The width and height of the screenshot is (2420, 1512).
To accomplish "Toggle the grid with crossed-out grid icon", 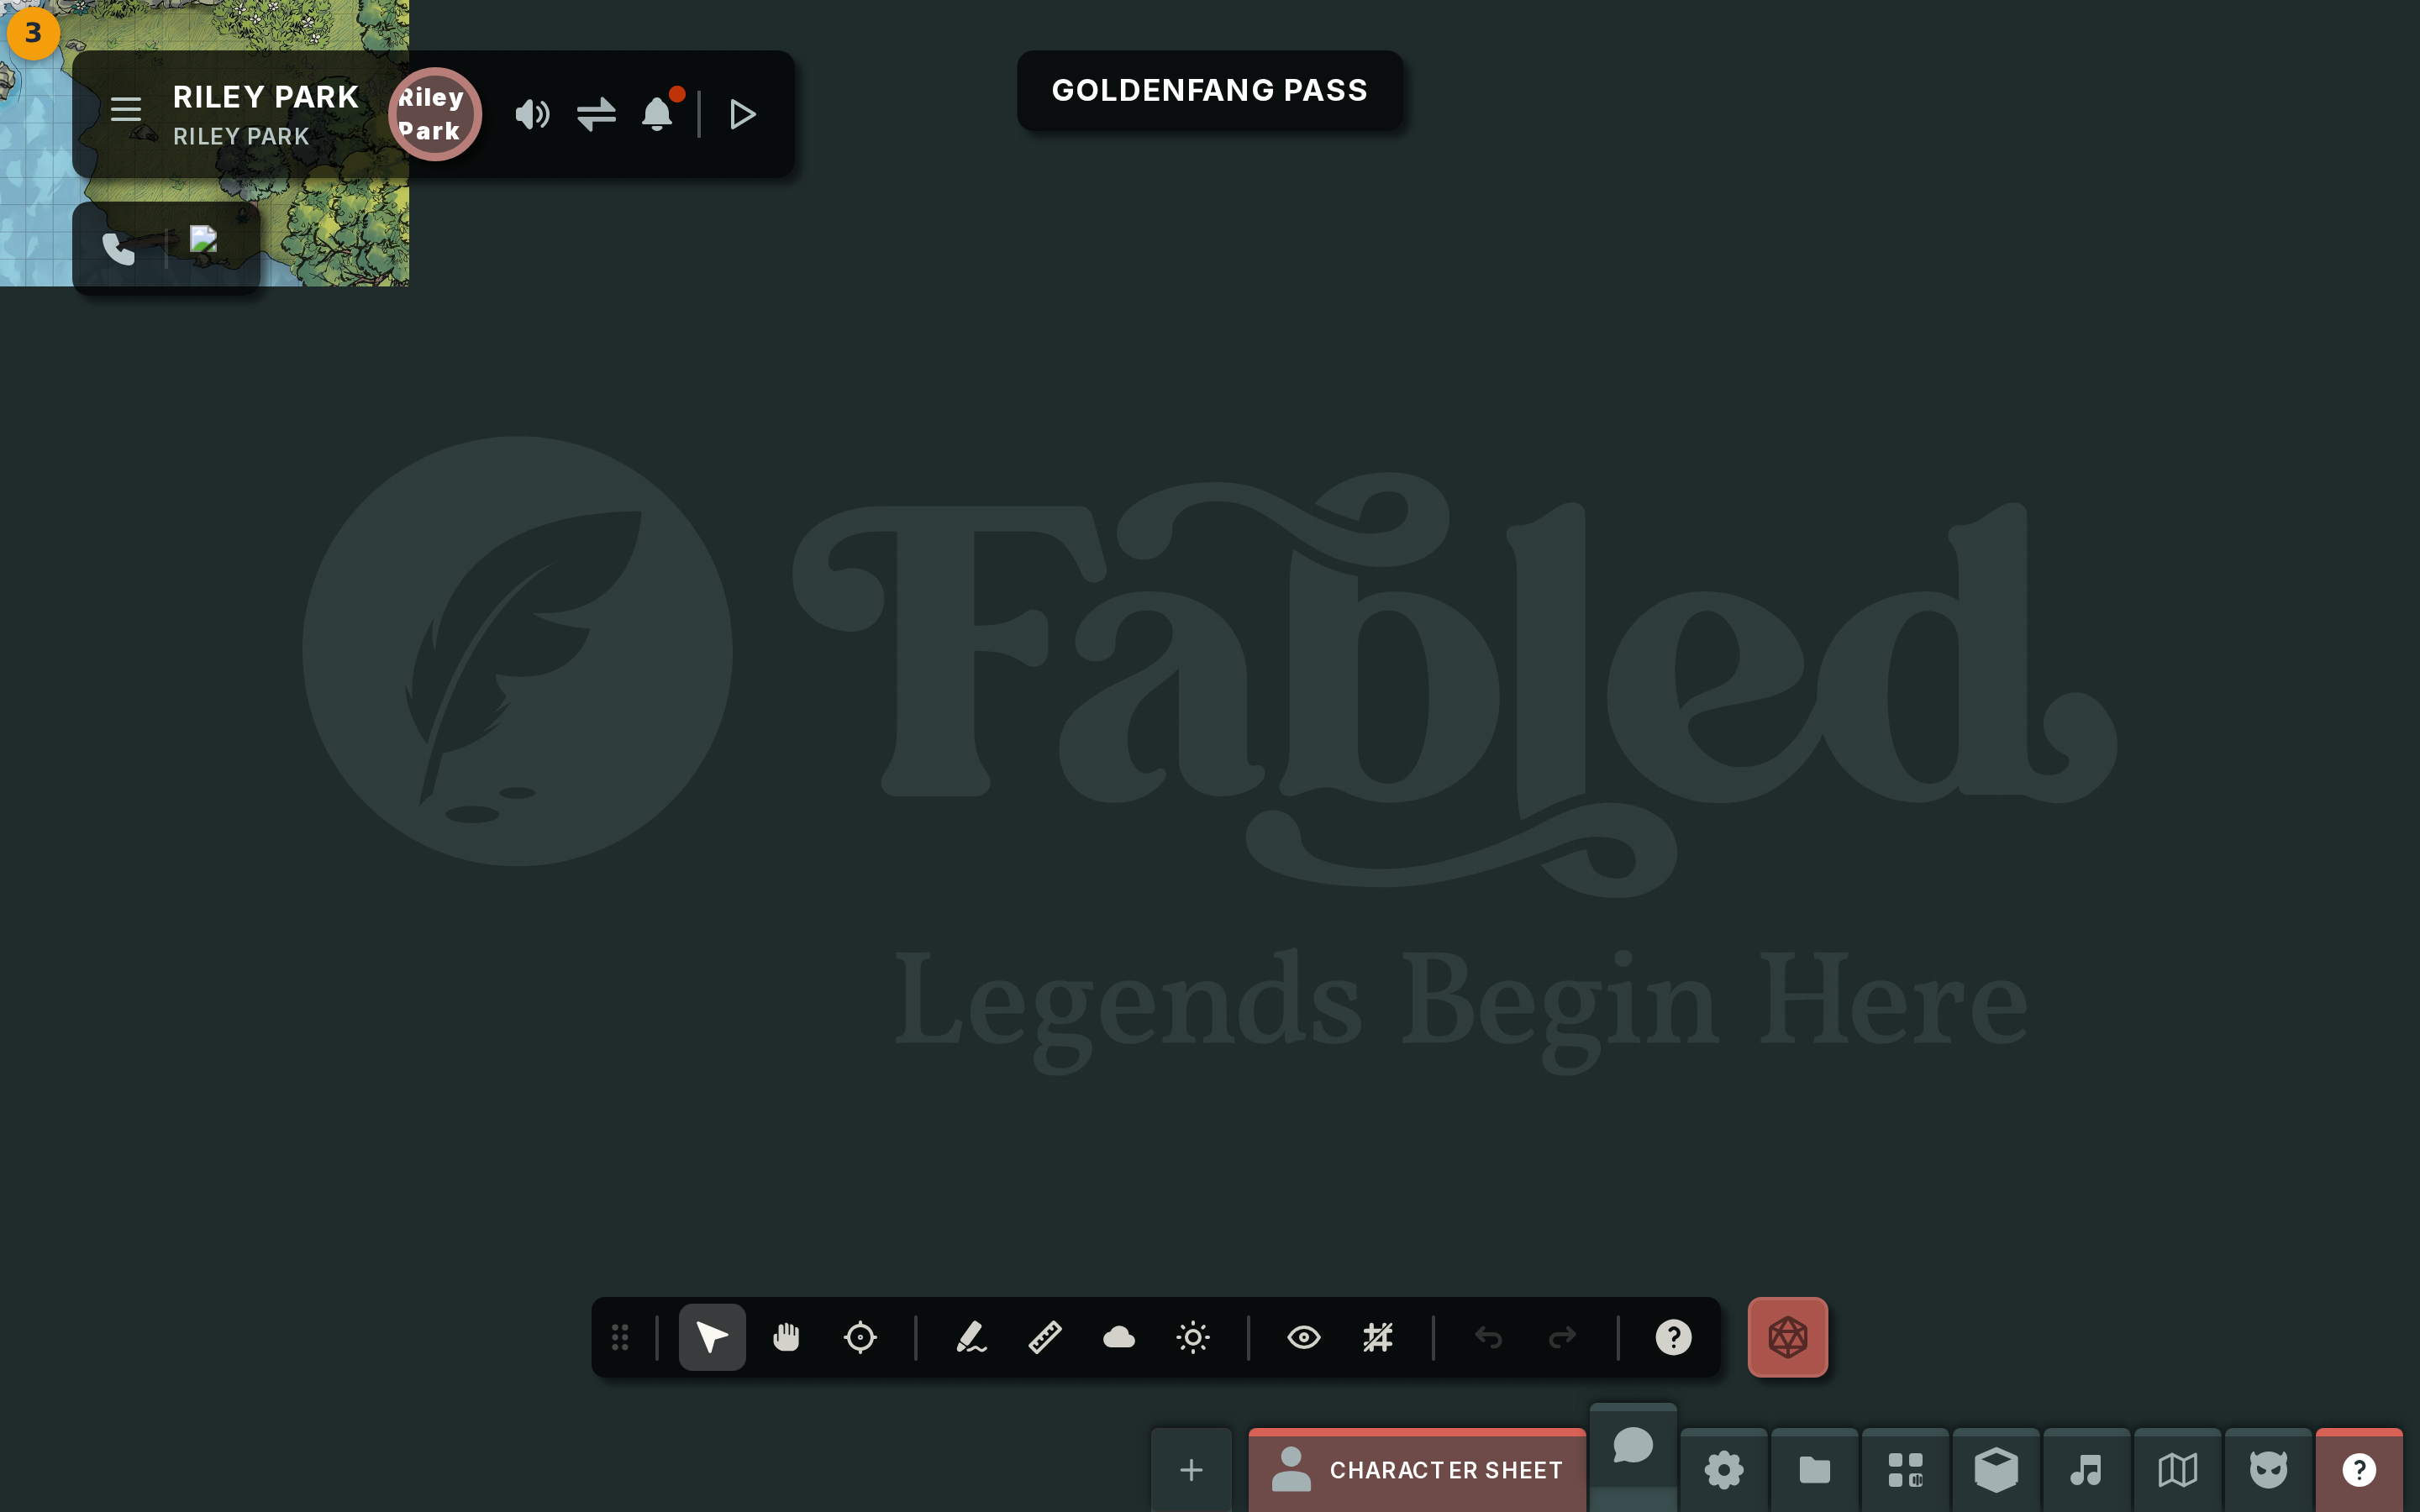I will (x=1378, y=1337).
